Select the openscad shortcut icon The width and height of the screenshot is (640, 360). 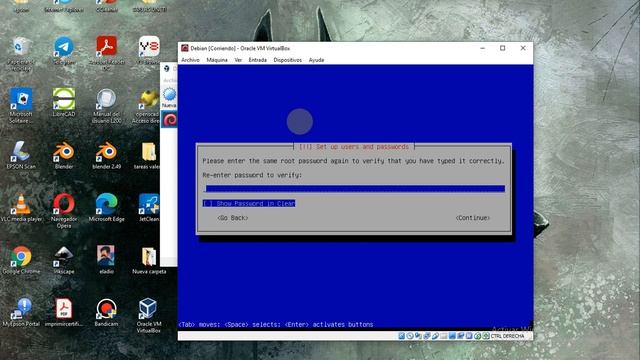pyautogui.click(x=148, y=105)
